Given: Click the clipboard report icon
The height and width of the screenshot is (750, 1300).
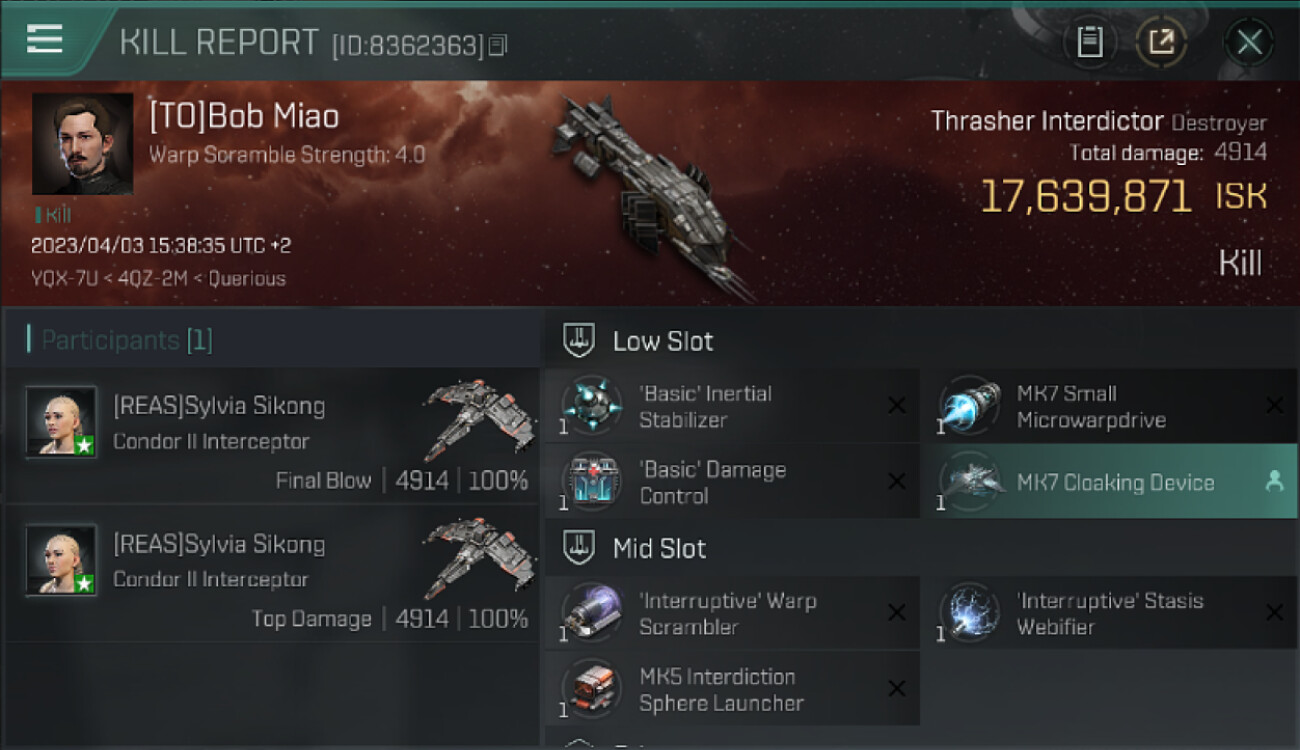Looking at the screenshot, I should pos(1089,42).
